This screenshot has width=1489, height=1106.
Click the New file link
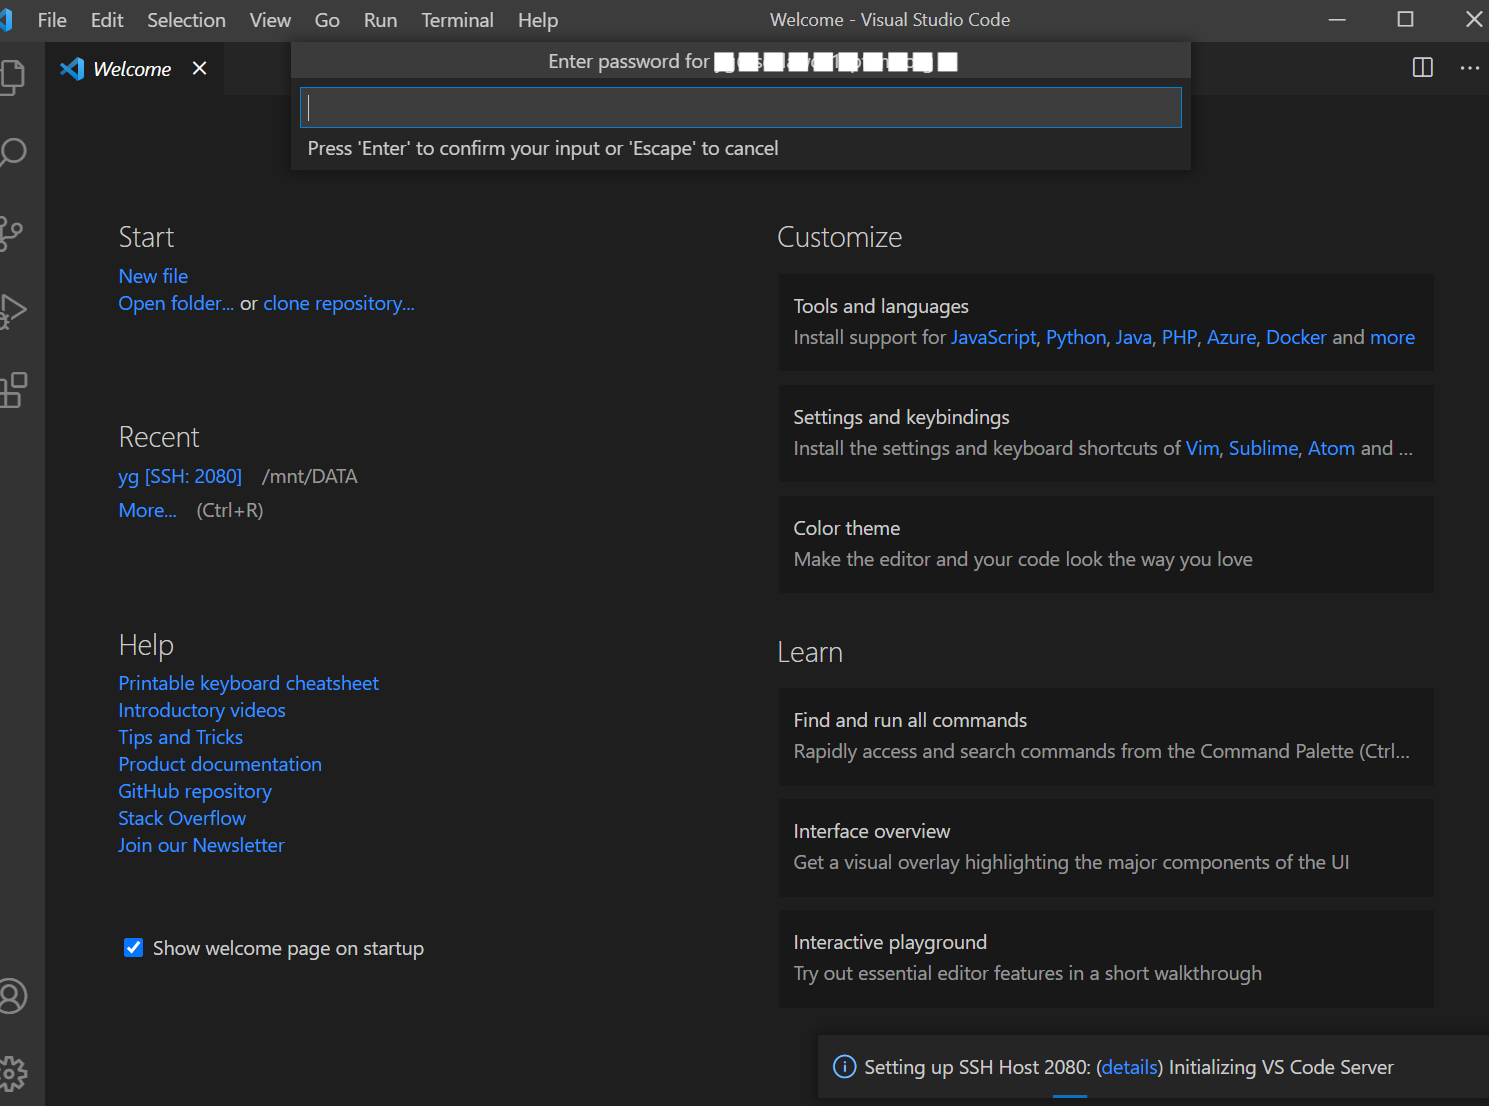[x=153, y=276]
